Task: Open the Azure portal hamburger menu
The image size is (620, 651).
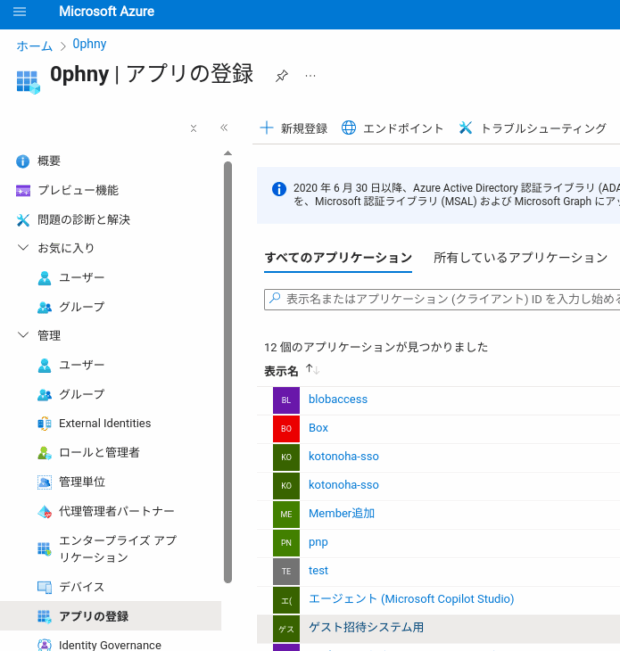Action: click(x=20, y=12)
